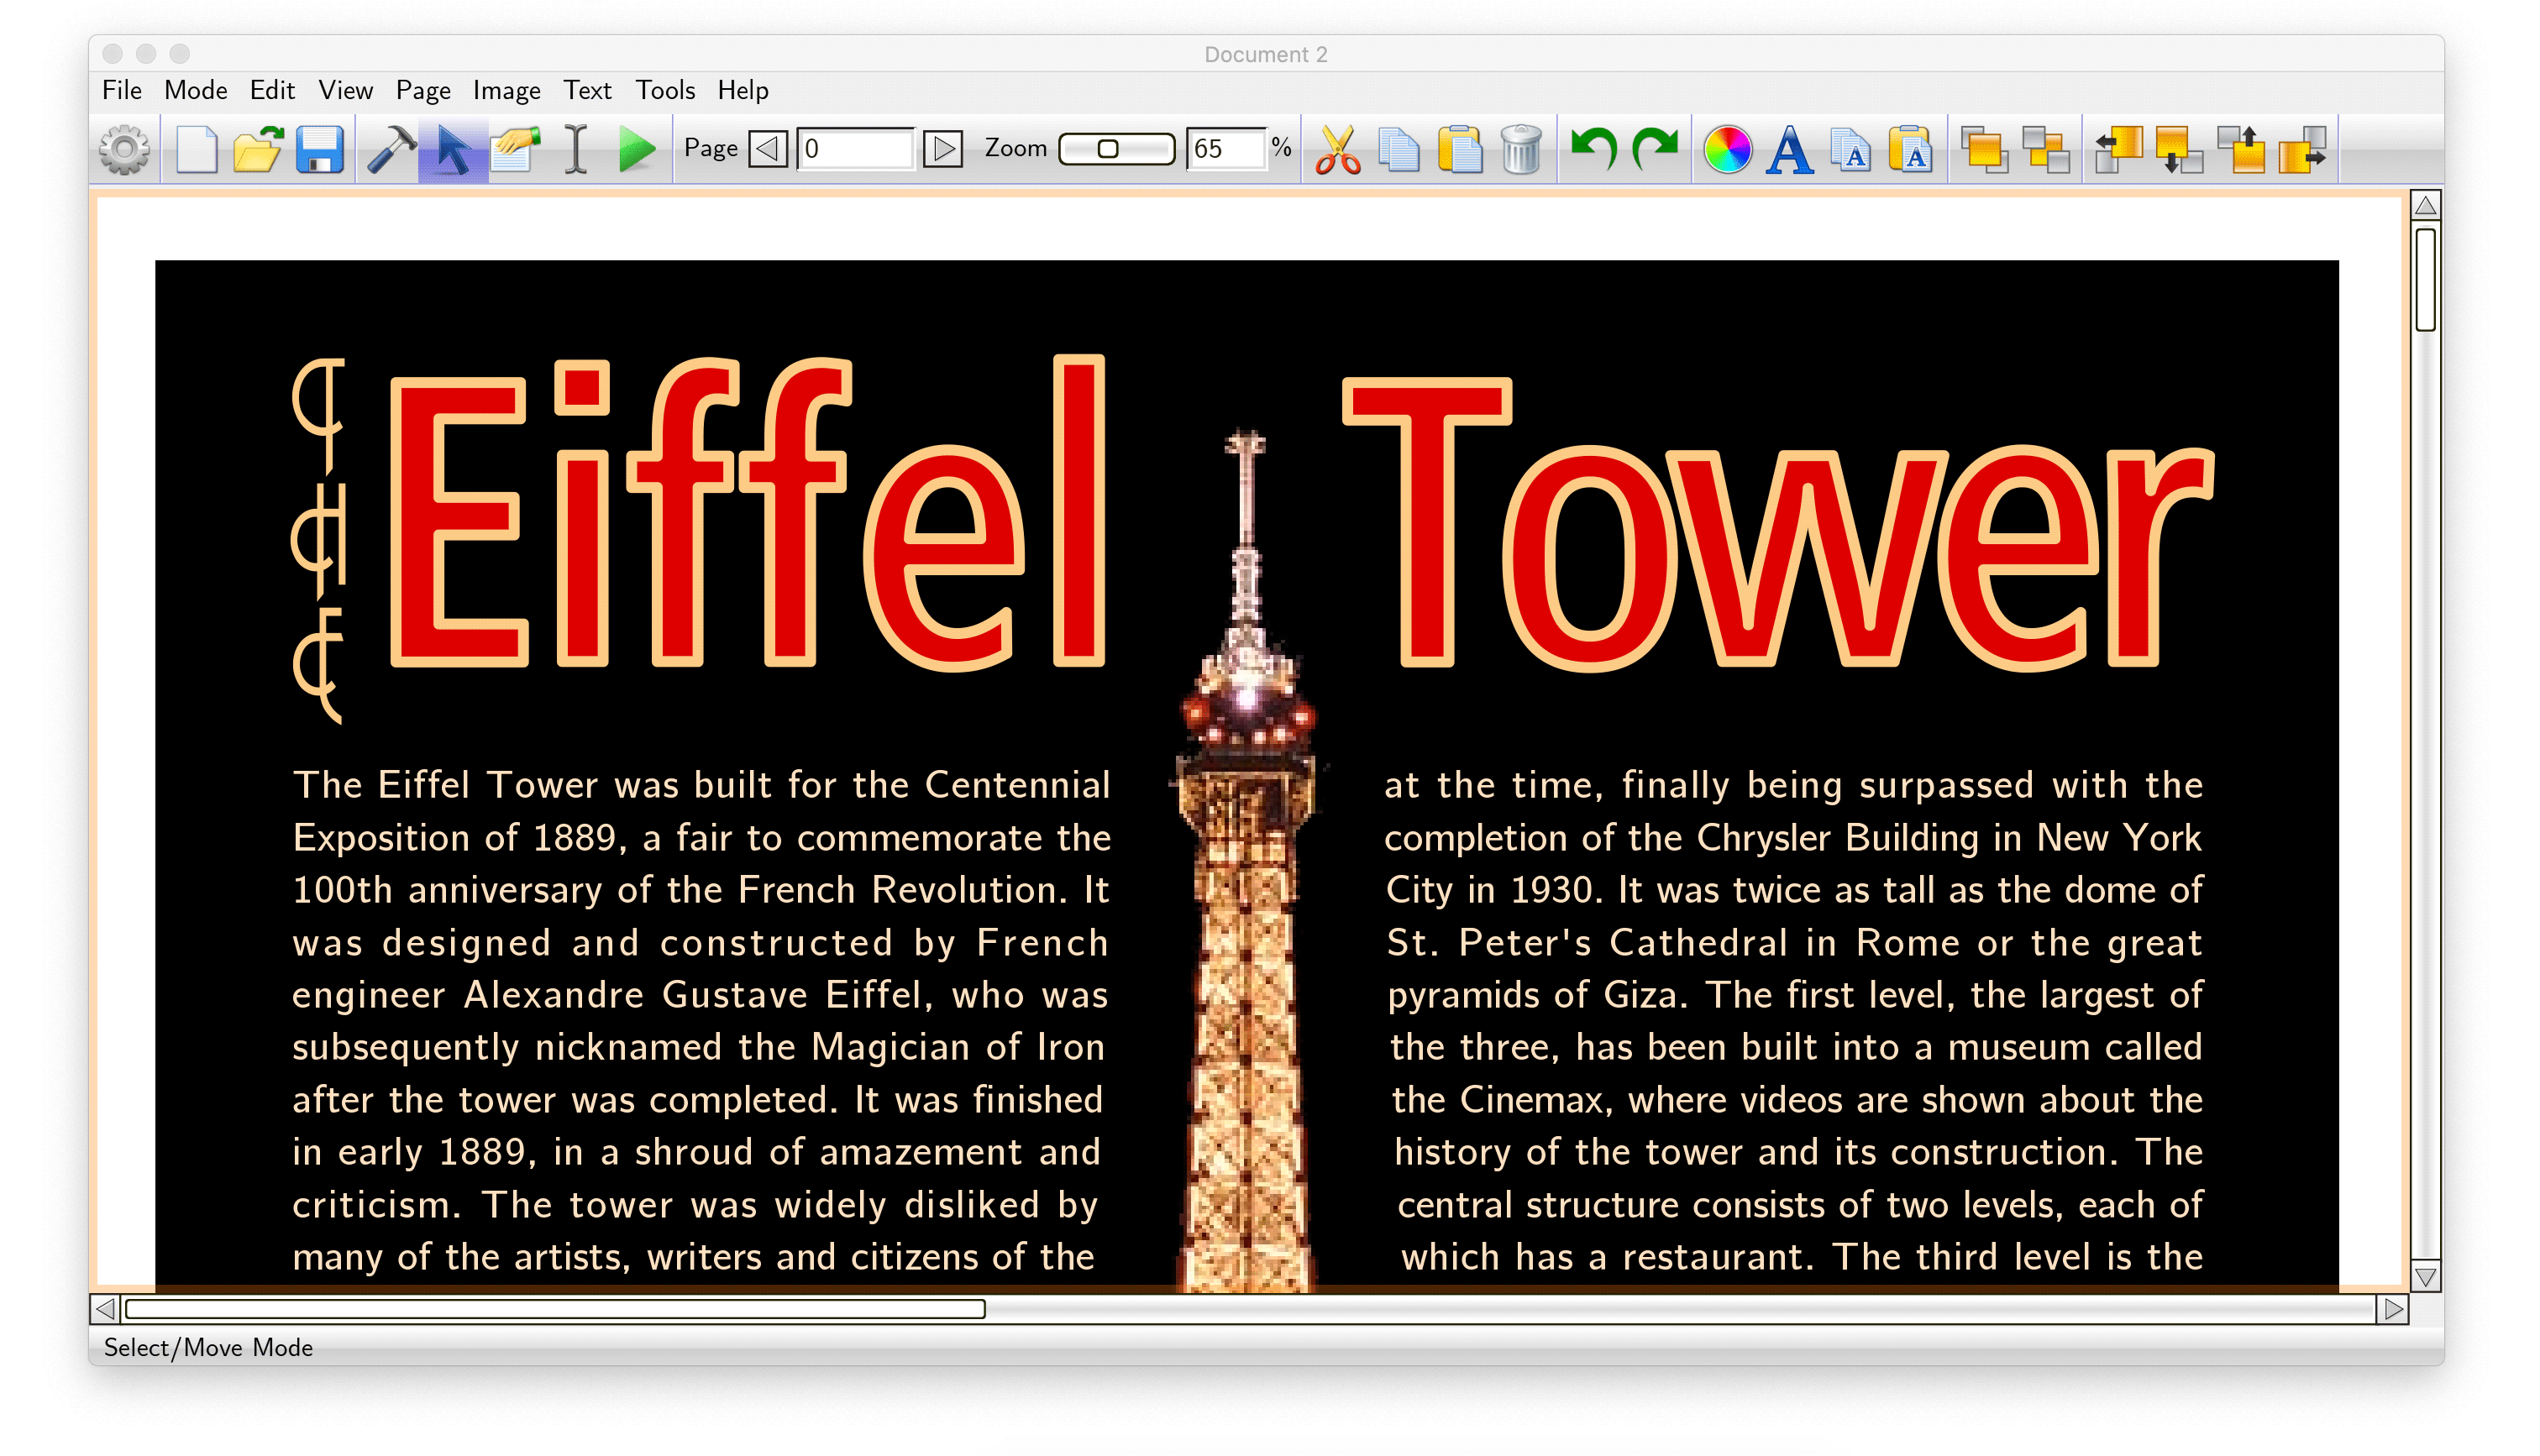Undo the last action

(x=1594, y=150)
